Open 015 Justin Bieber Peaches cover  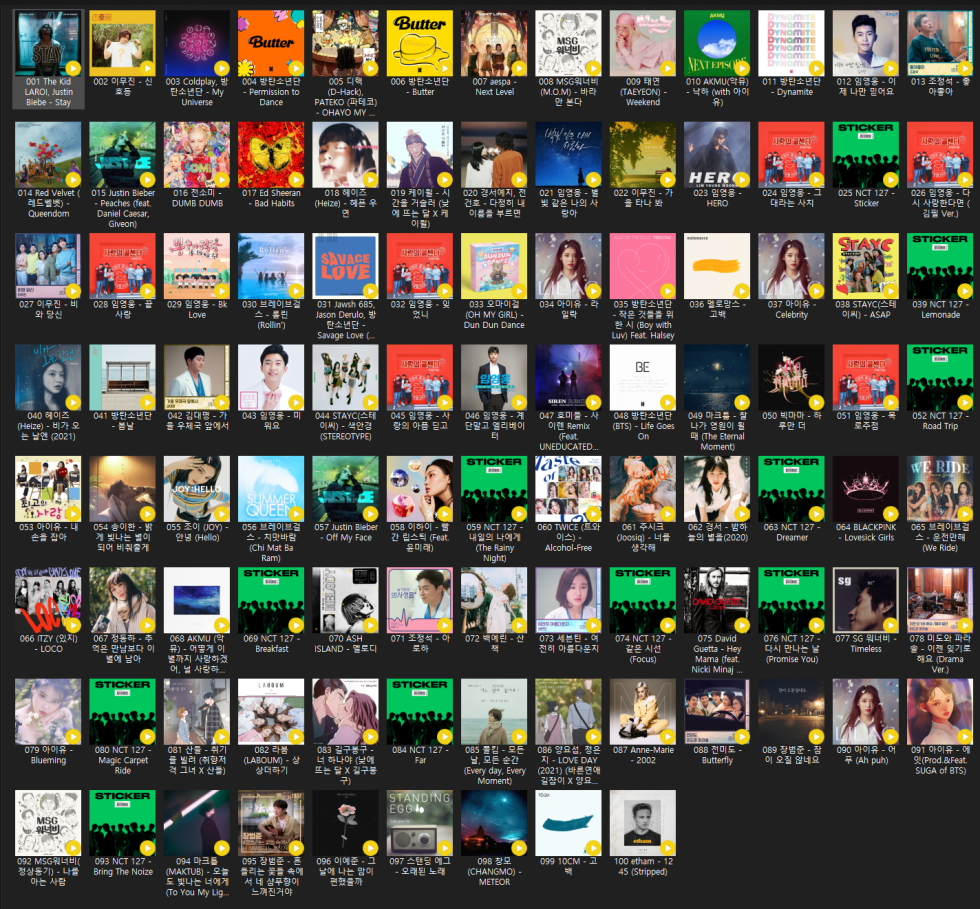pyautogui.click(x=122, y=155)
